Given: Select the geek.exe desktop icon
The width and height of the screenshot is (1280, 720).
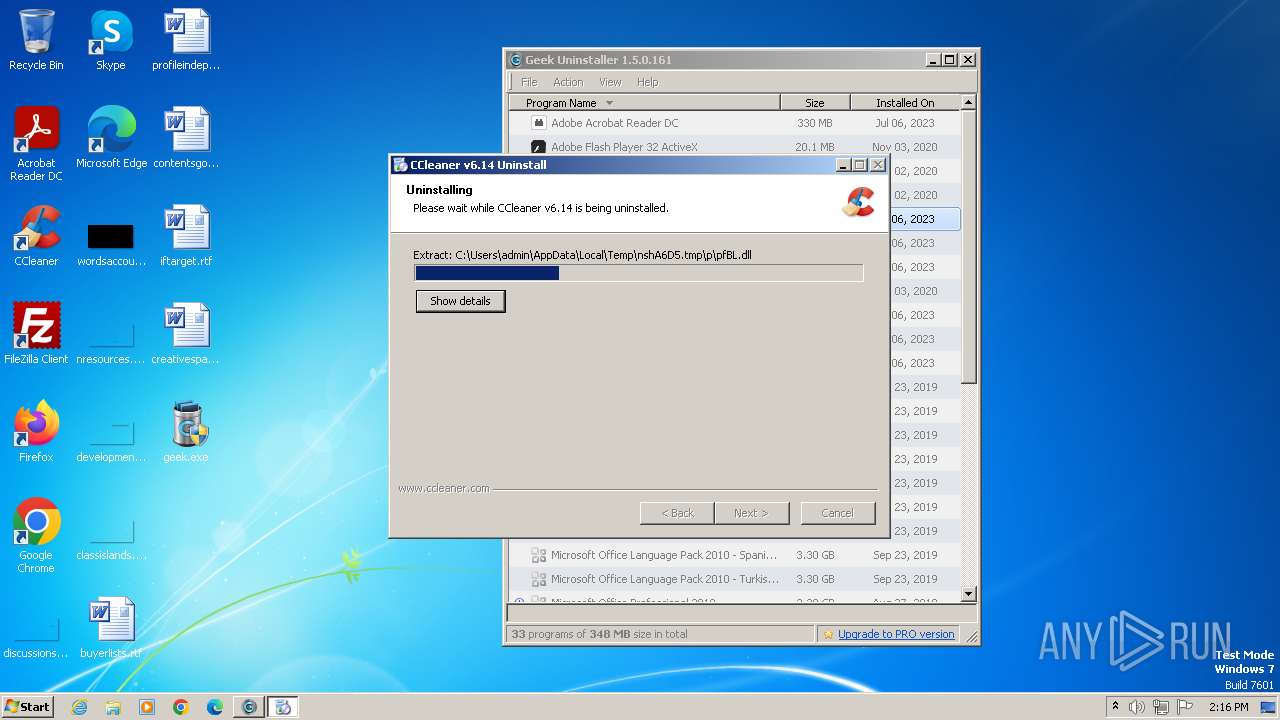Looking at the screenshot, I should tap(186, 432).
